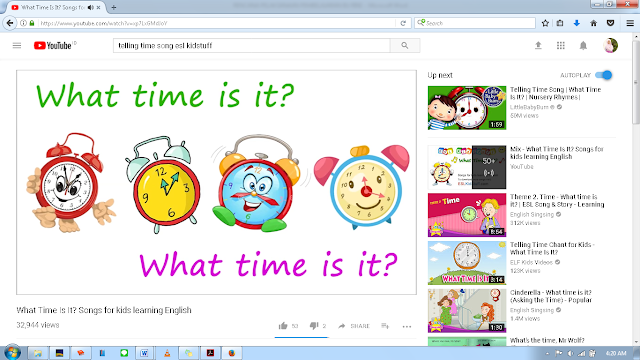View secure connection padlock details

[x=32, y=23]
